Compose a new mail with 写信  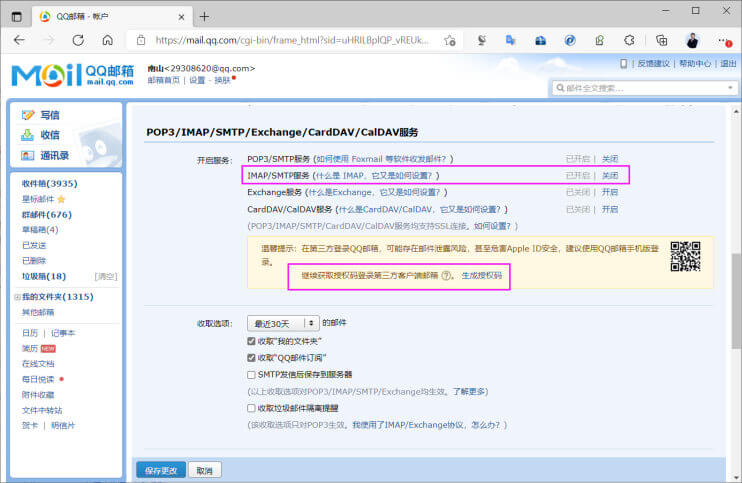(50, 115)
